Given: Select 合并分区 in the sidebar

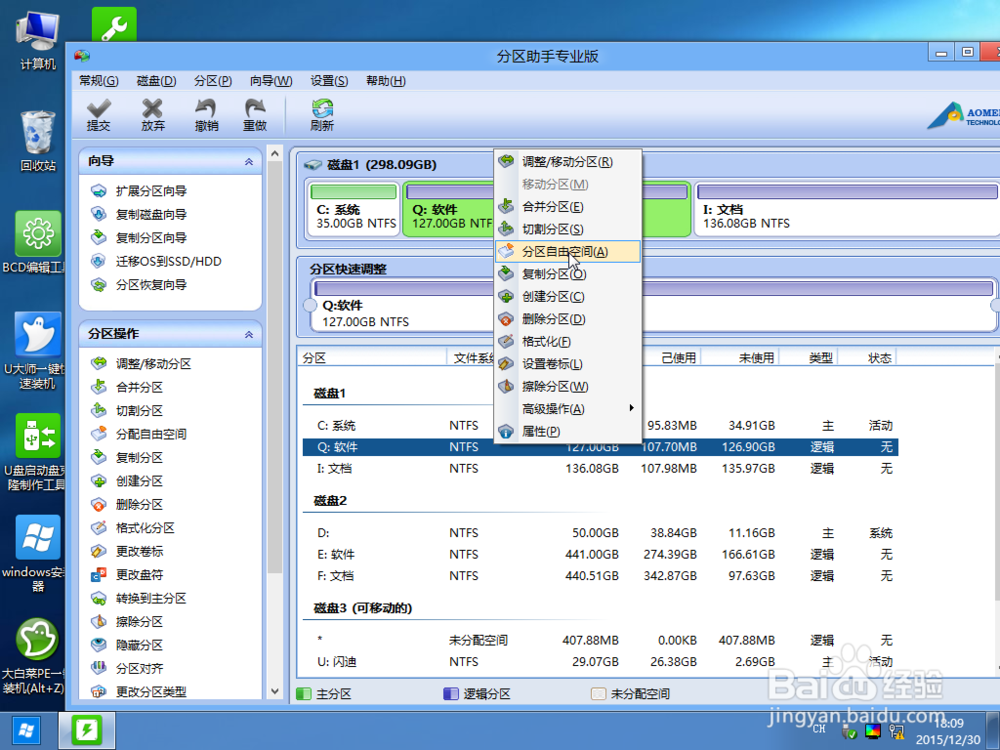Looking at the screenshot, I should point(142,386).
